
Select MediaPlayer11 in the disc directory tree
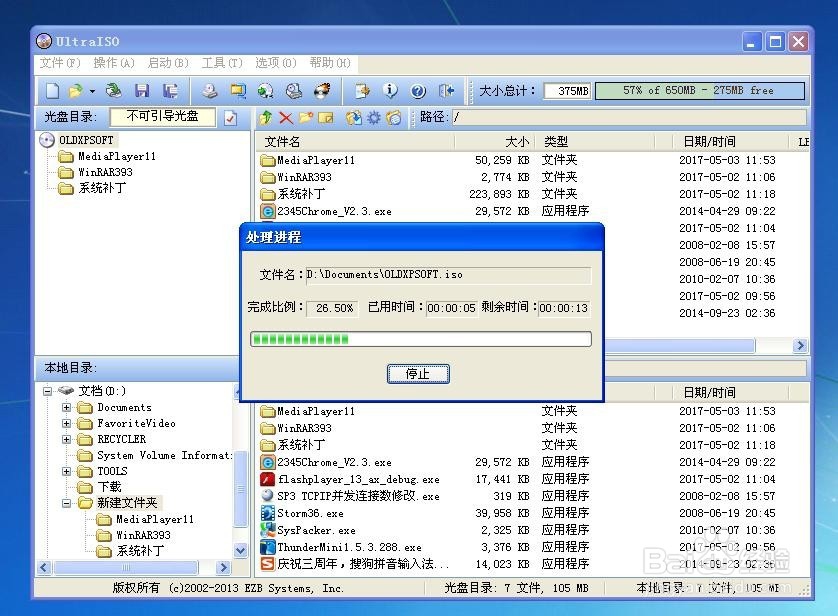coord(117,157)
